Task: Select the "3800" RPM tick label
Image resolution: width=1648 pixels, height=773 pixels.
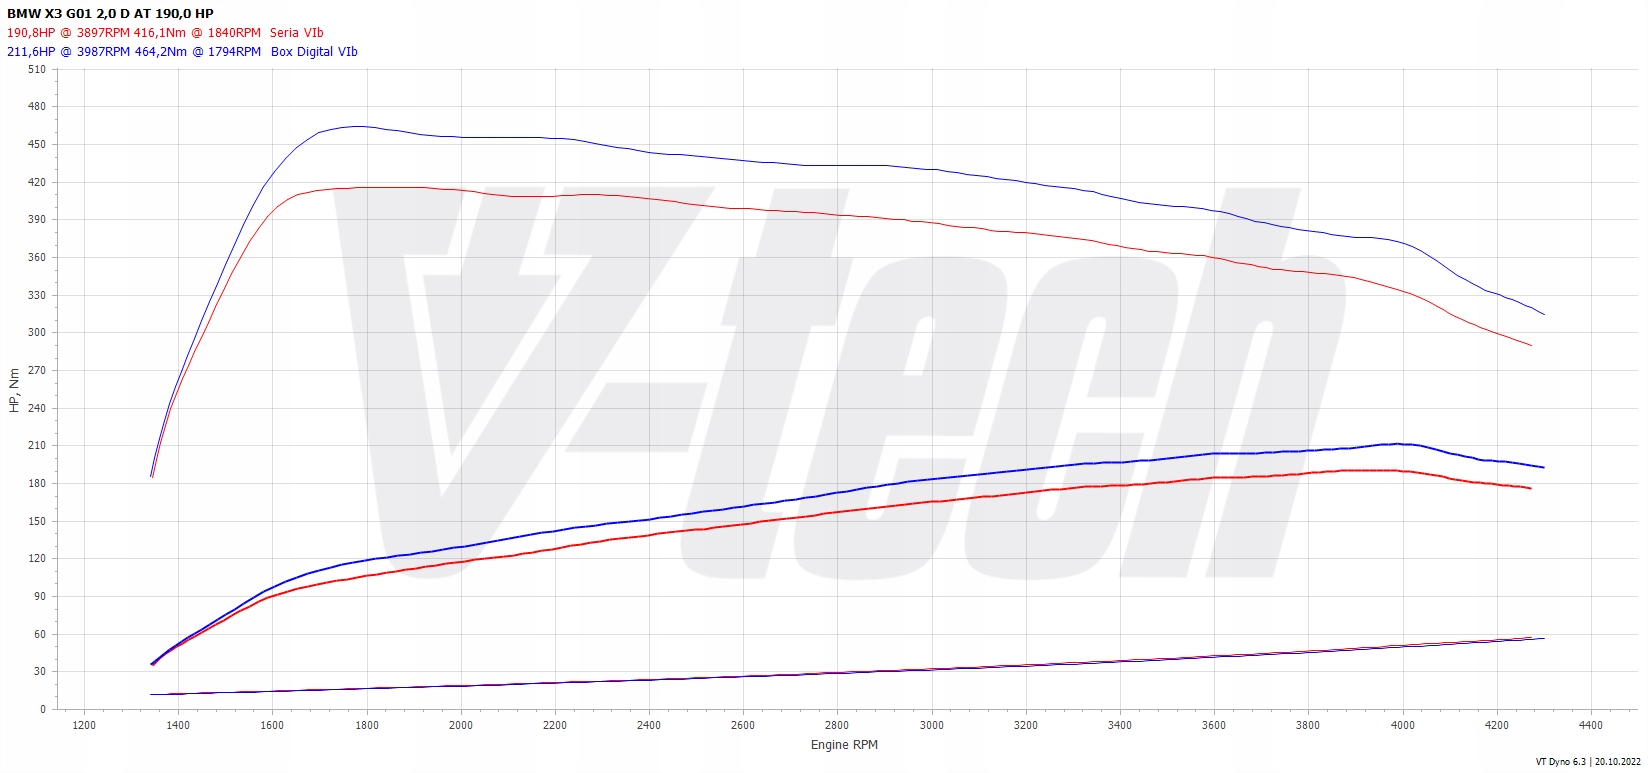Action: pos(1308,725)
